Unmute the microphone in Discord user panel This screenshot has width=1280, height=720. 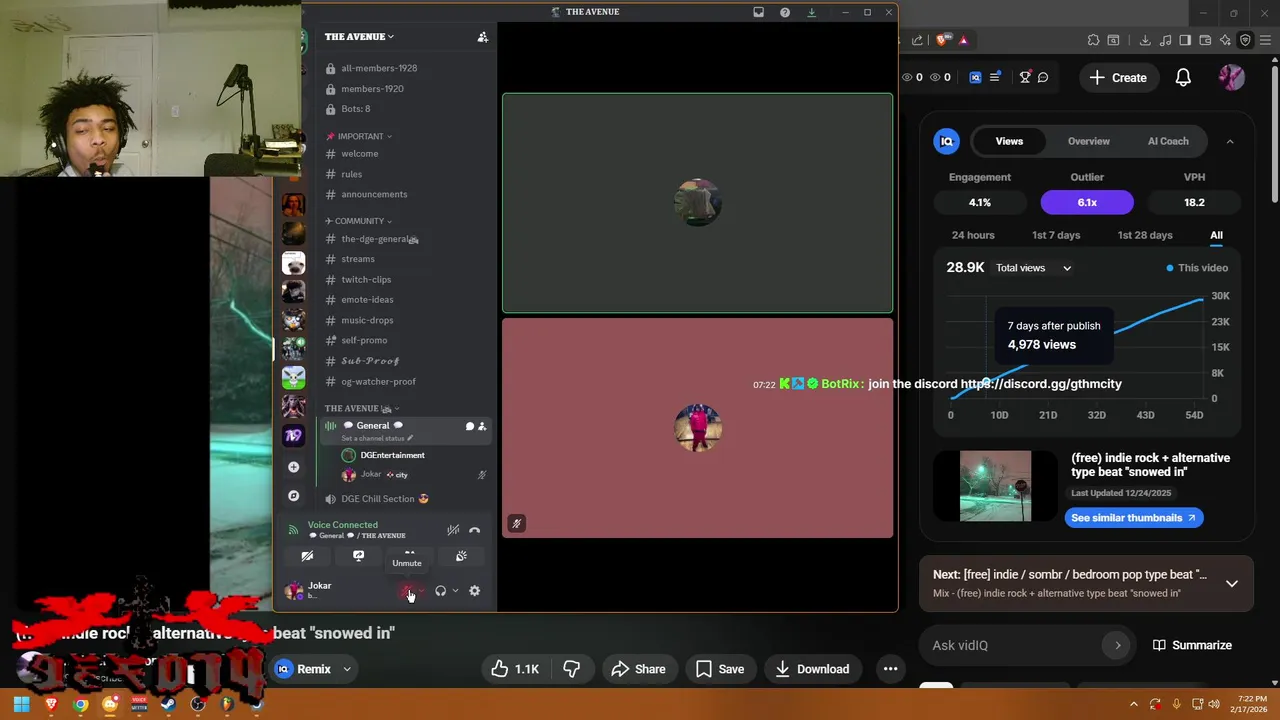click(408, 591)
